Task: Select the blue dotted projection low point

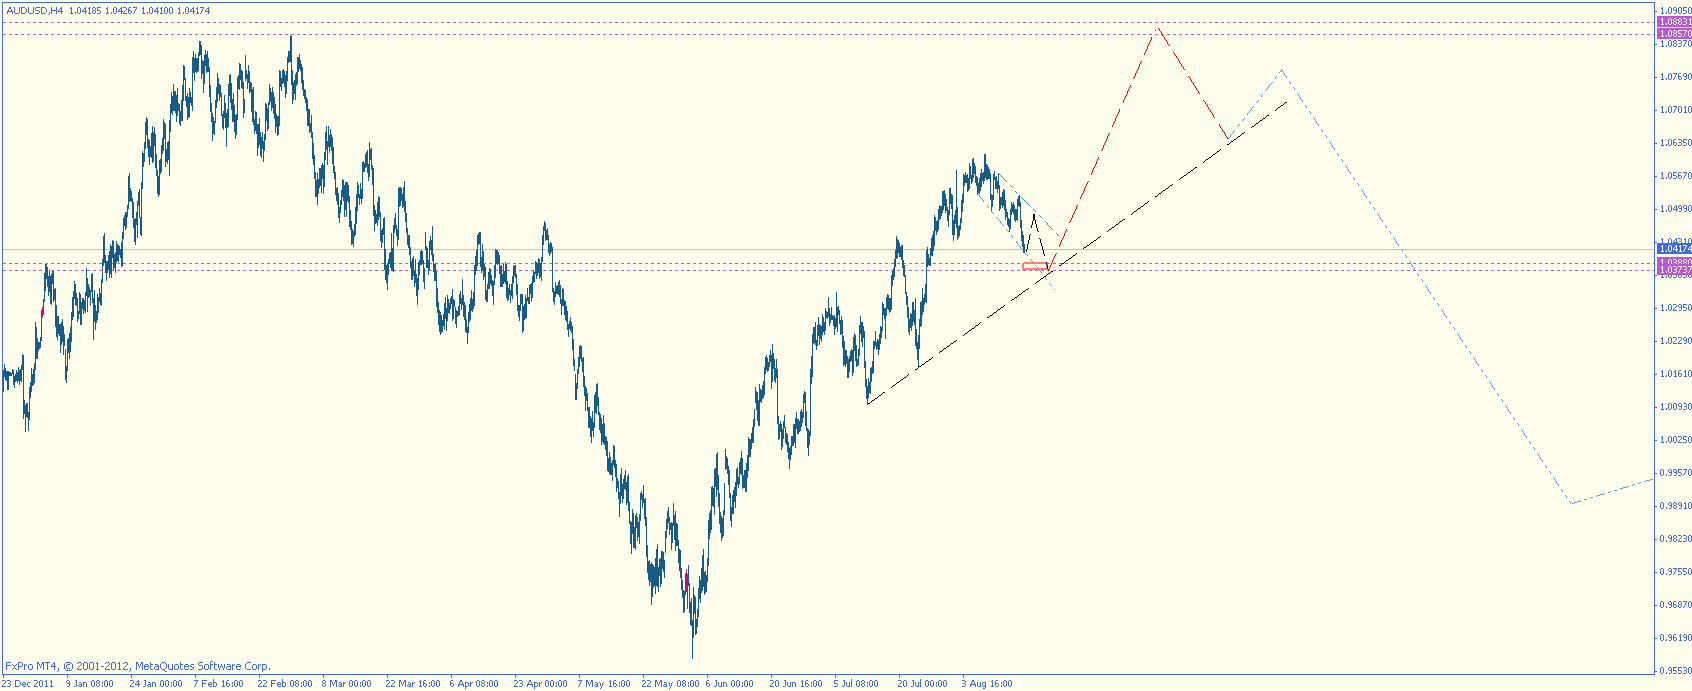Action: click(x=1571, y=503)
